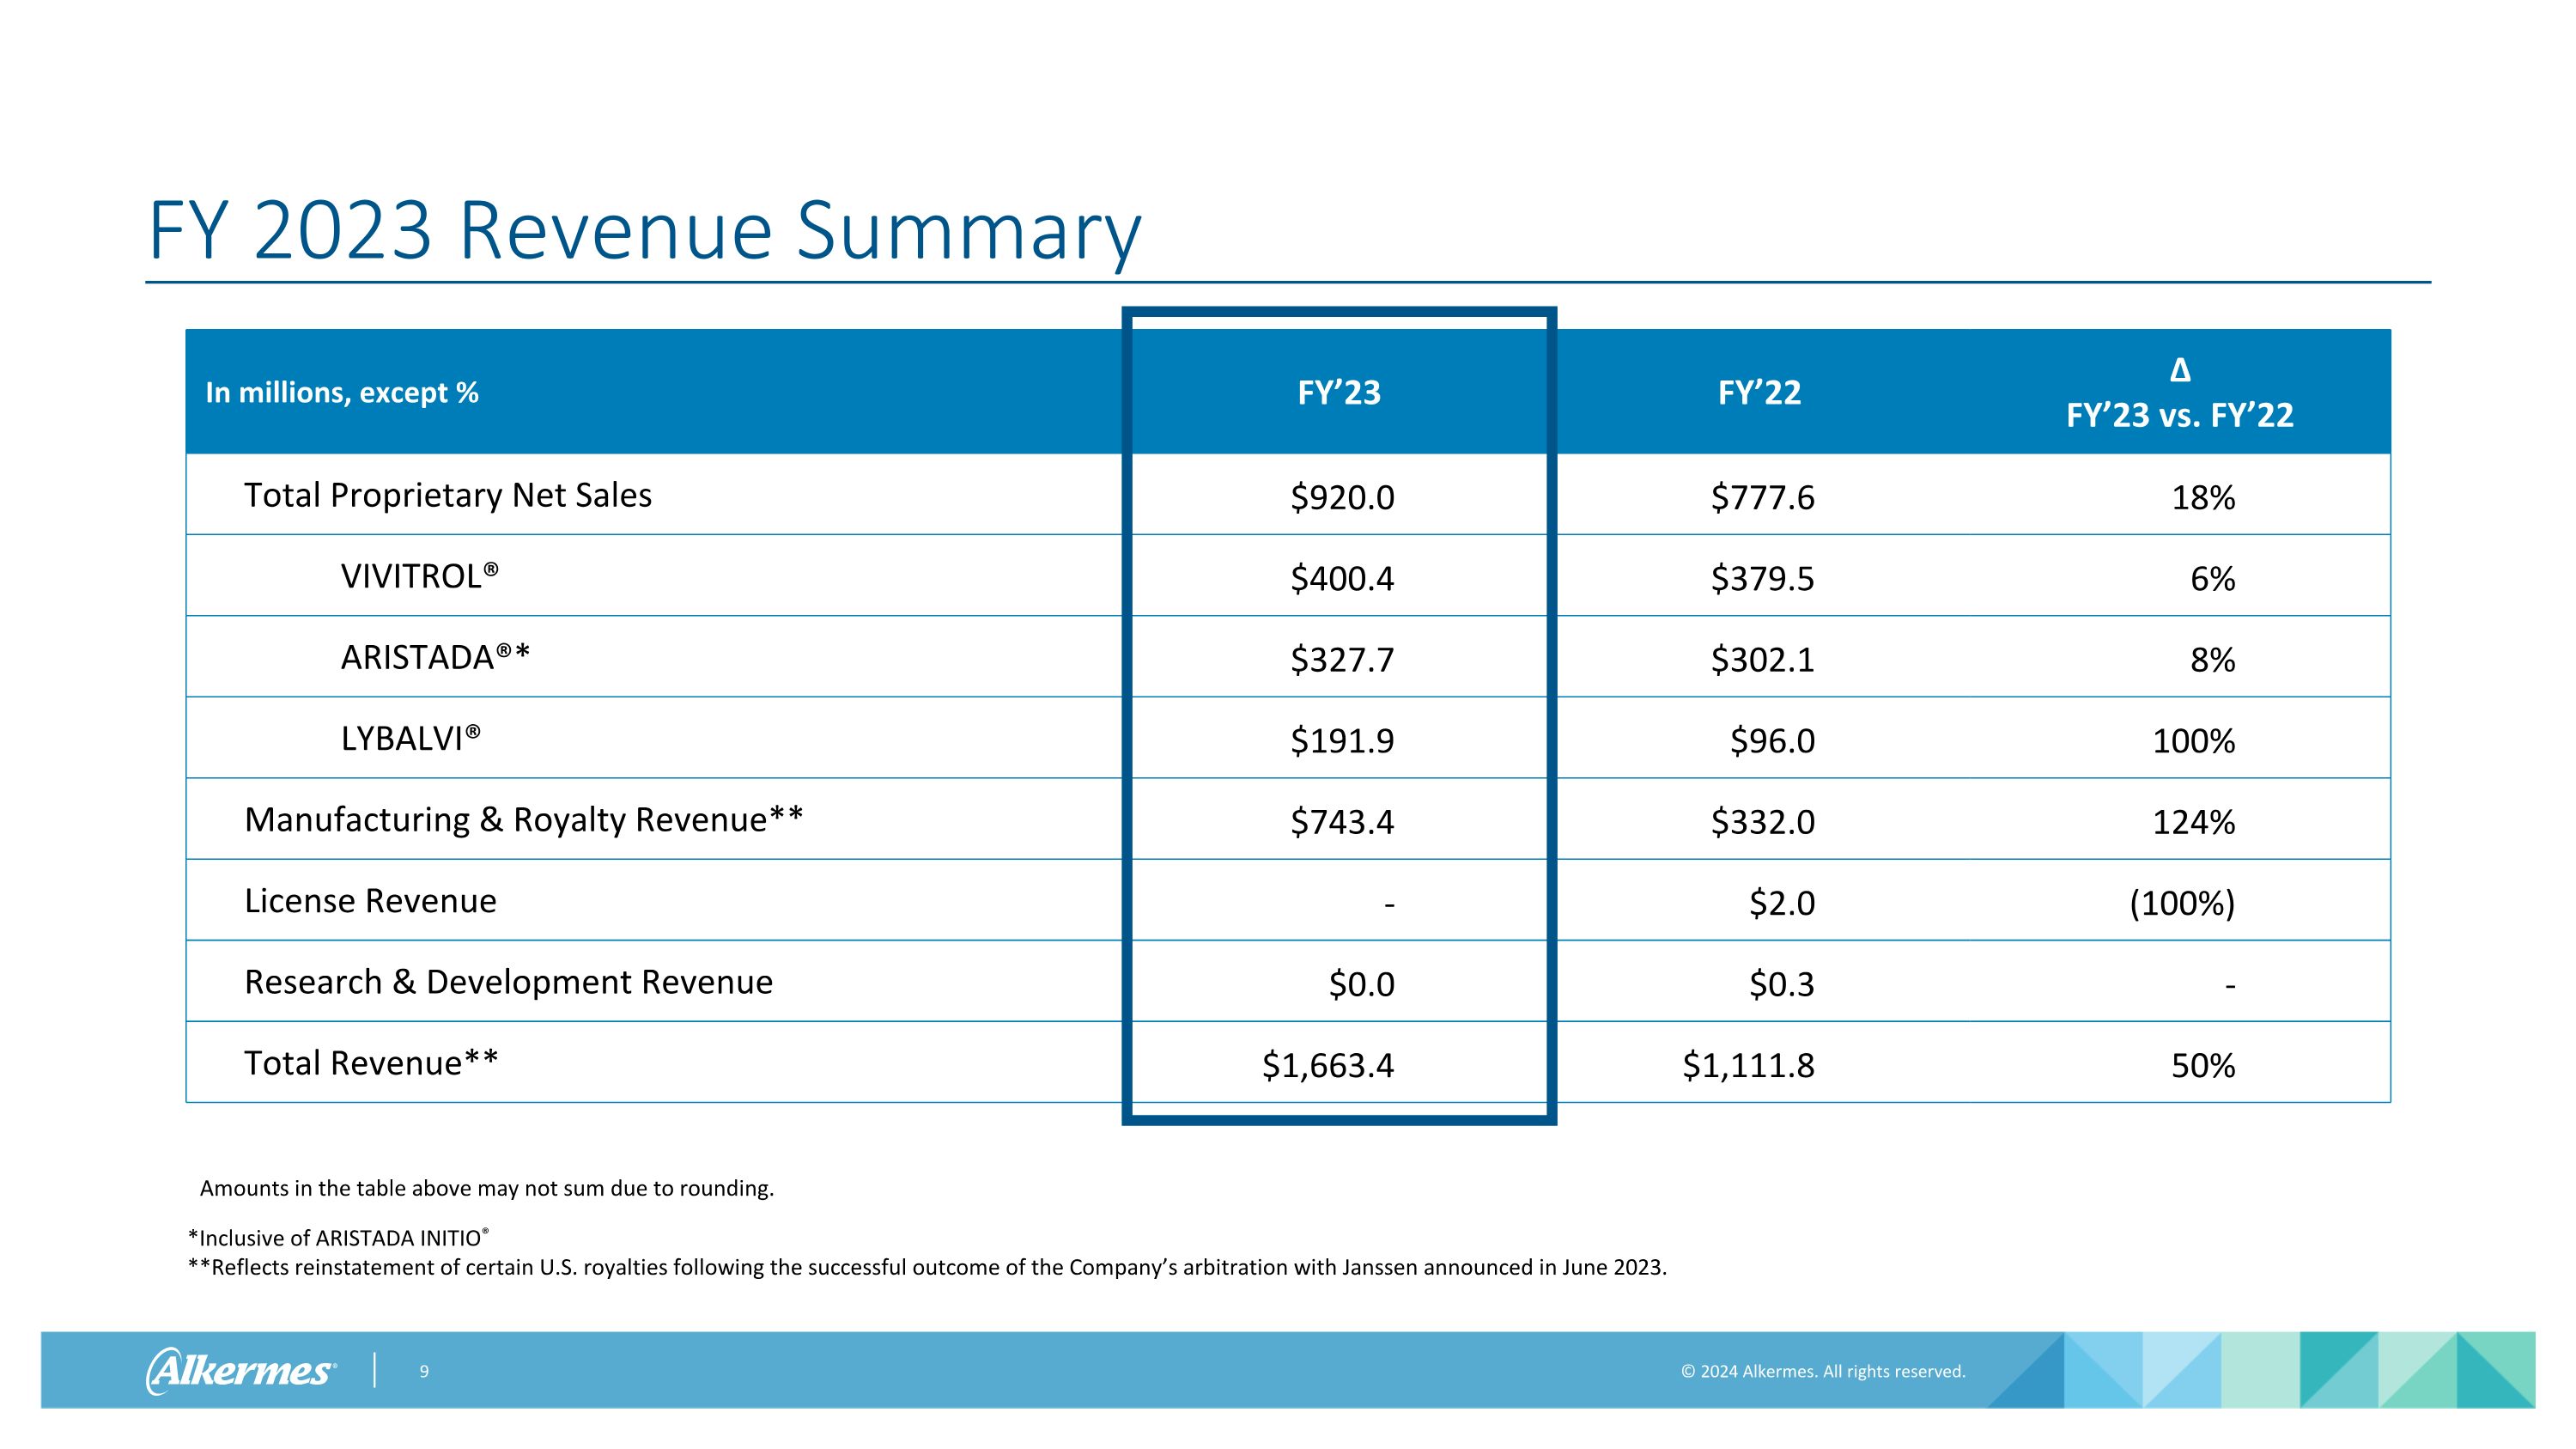Click the 124% change value
The width and height of the screenshot is (2576, 1449).
coord(2193,822)
